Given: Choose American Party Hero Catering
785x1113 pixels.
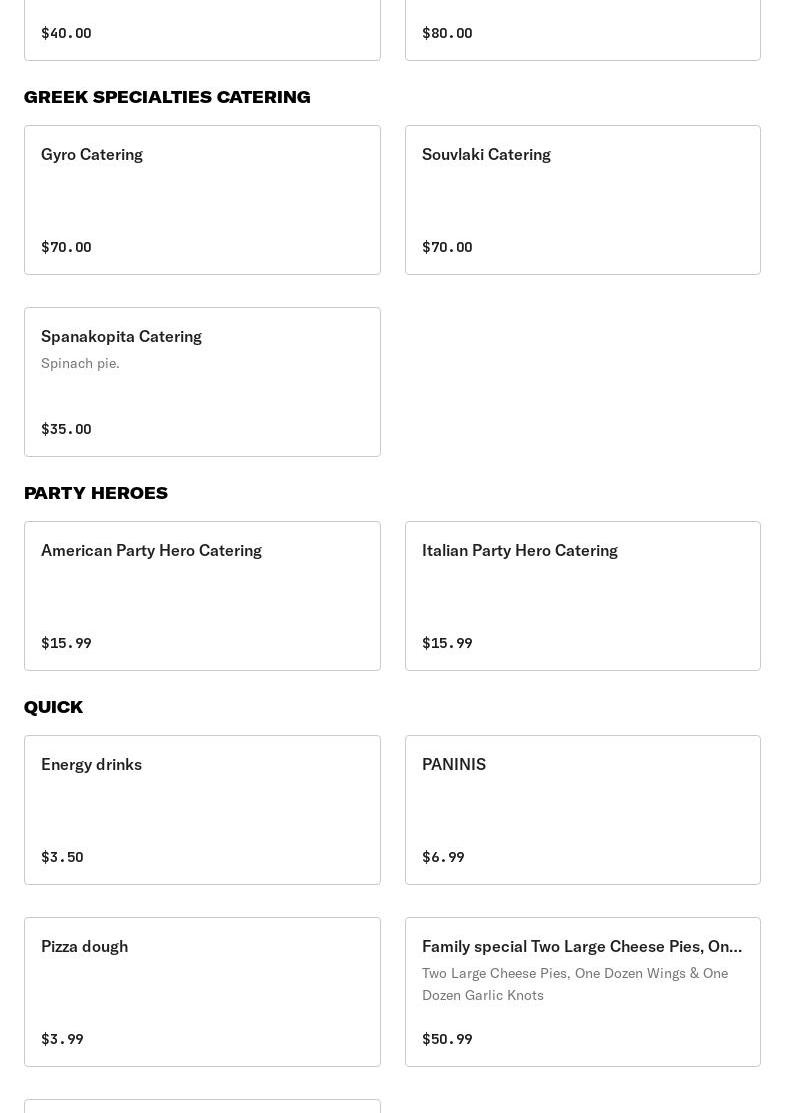Looking at the screenshot, I should coord(202,595).
